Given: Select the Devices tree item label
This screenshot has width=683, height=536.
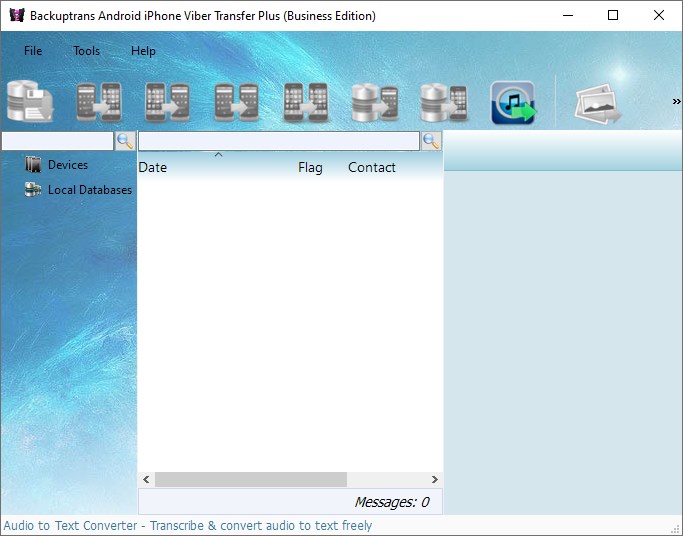Looking at the screenshot, I should (x=68, y=165).
